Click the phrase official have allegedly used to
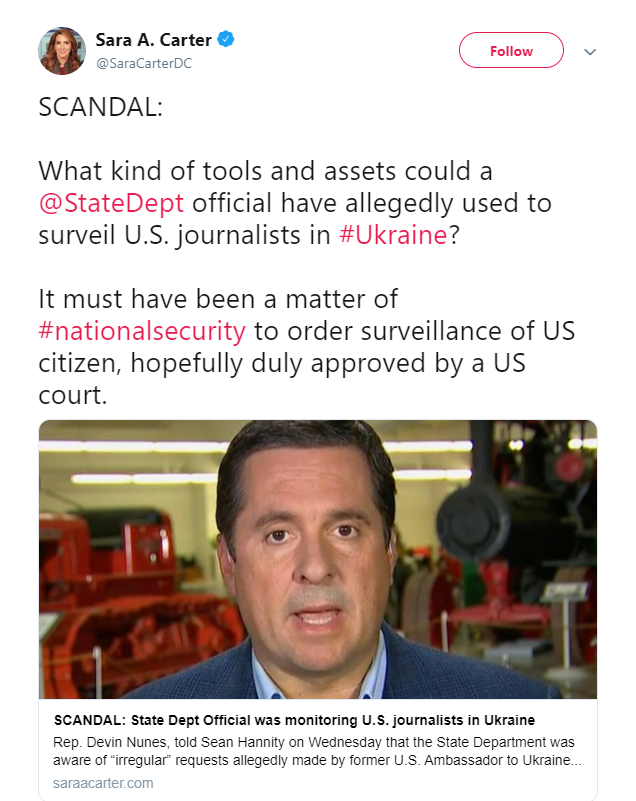 (372, 203)
